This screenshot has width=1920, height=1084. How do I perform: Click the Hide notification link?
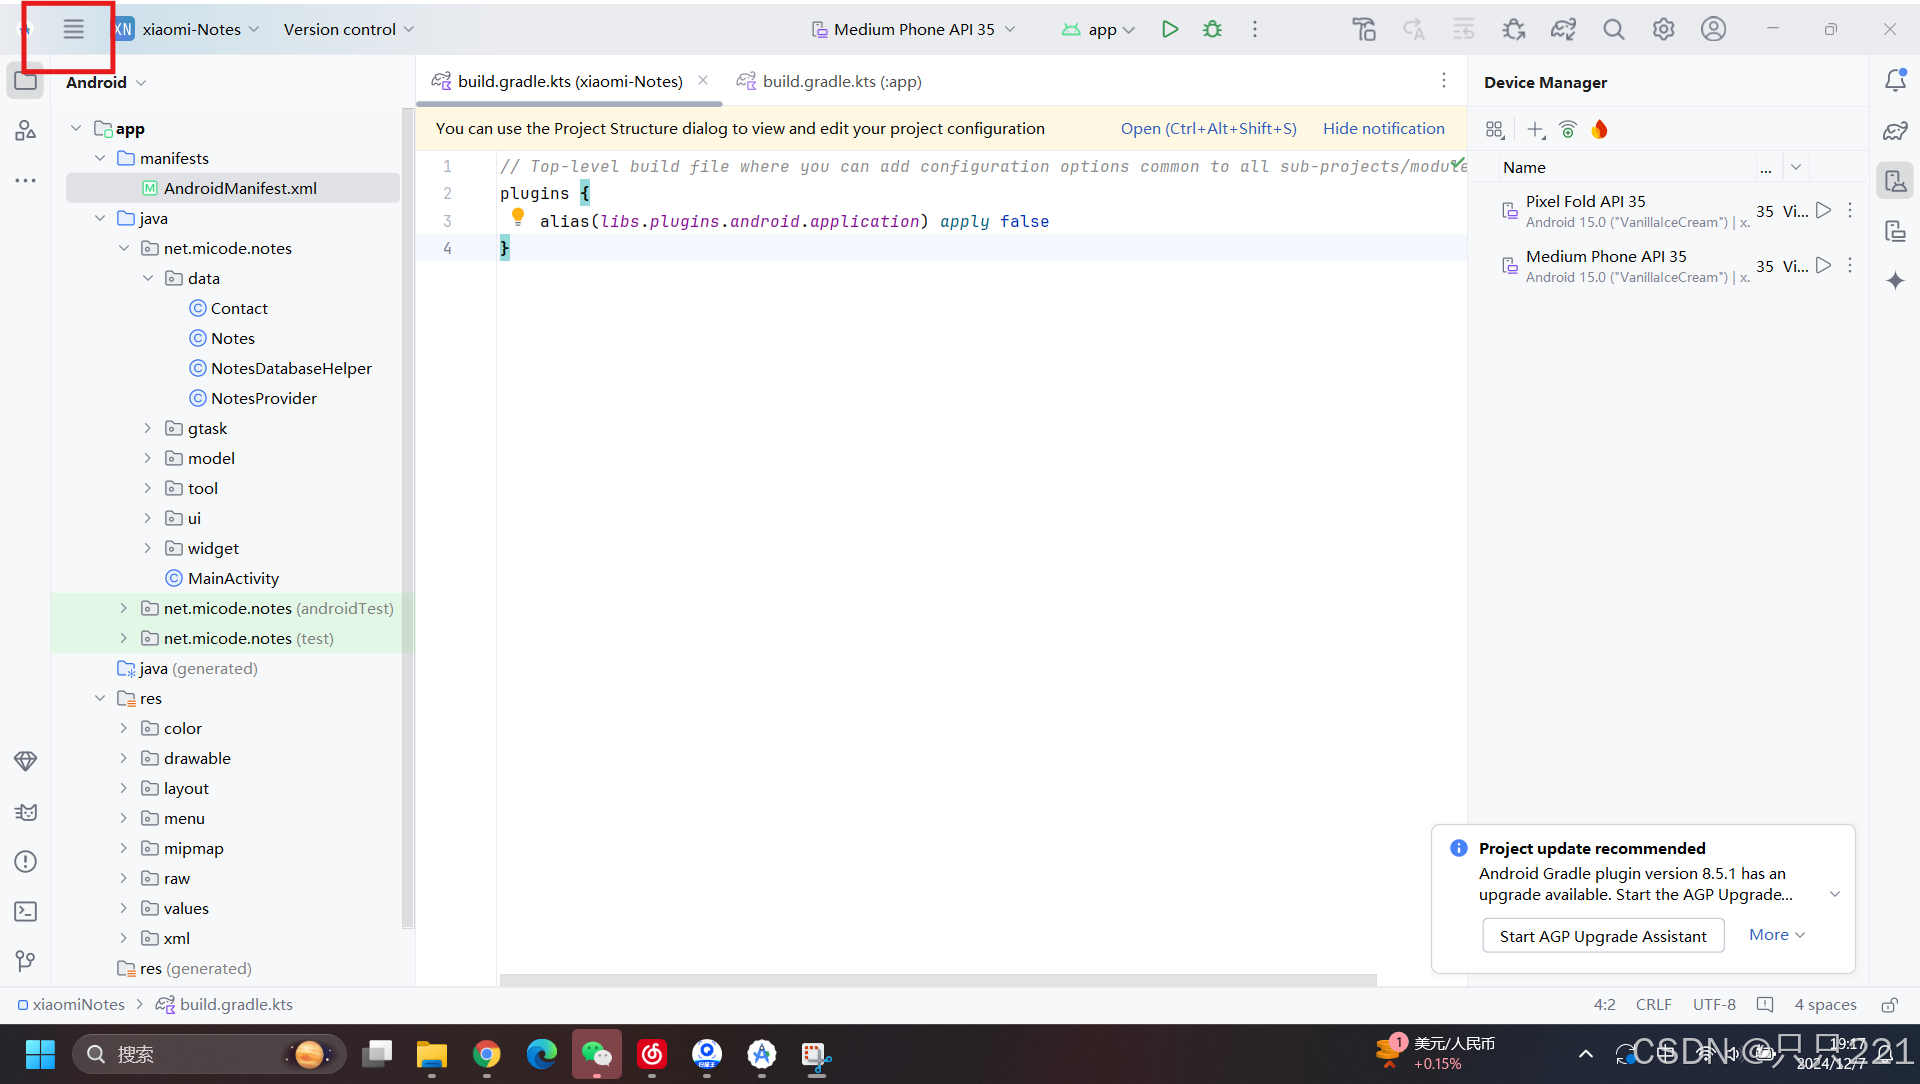(x=1383, y=128)
